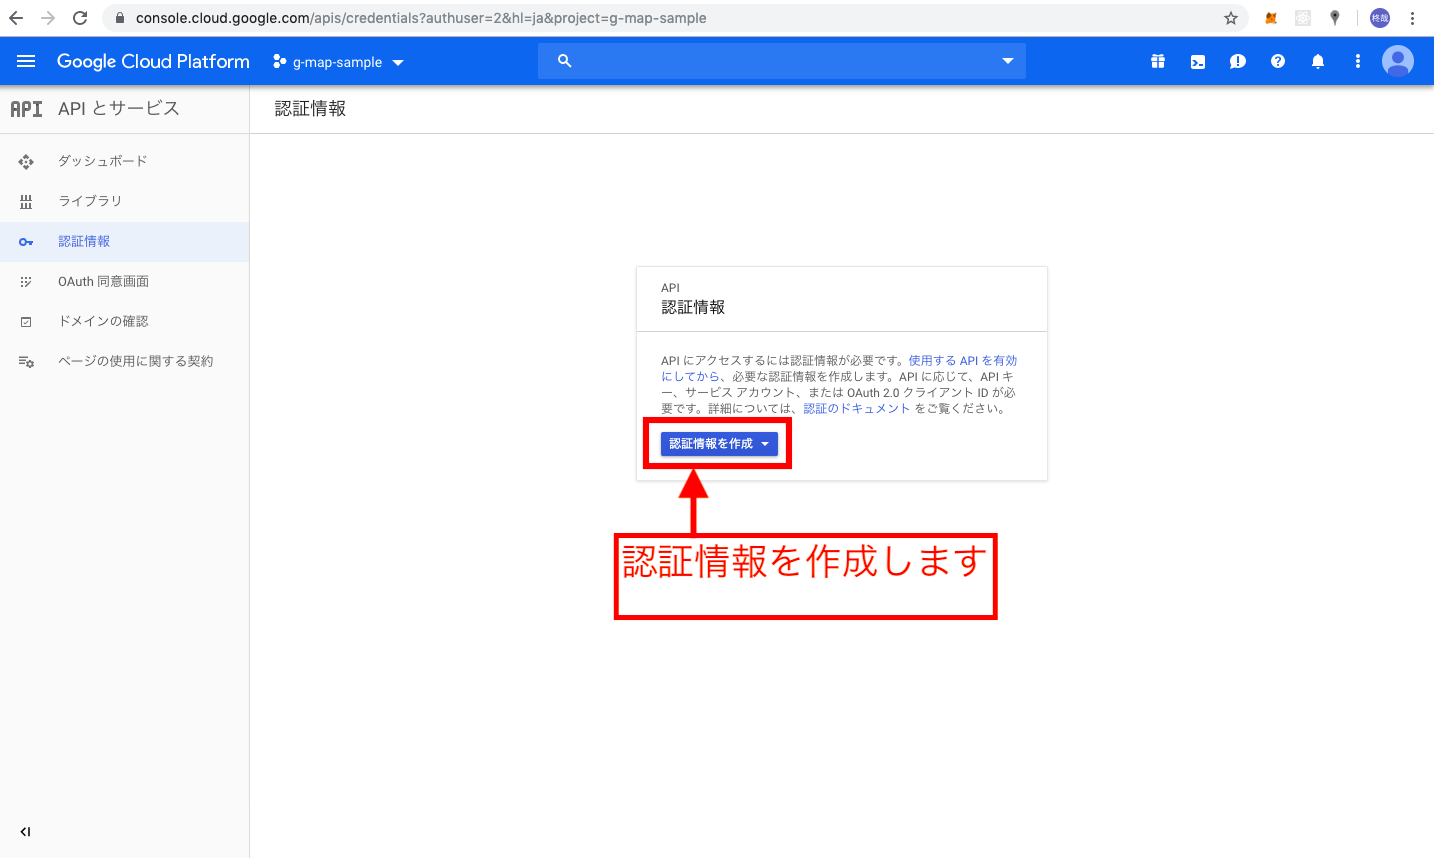Open the ダッシュボード sidebar icon
Screen dimensions: 1434x858
pyautogui.click(x=26, y=161)
